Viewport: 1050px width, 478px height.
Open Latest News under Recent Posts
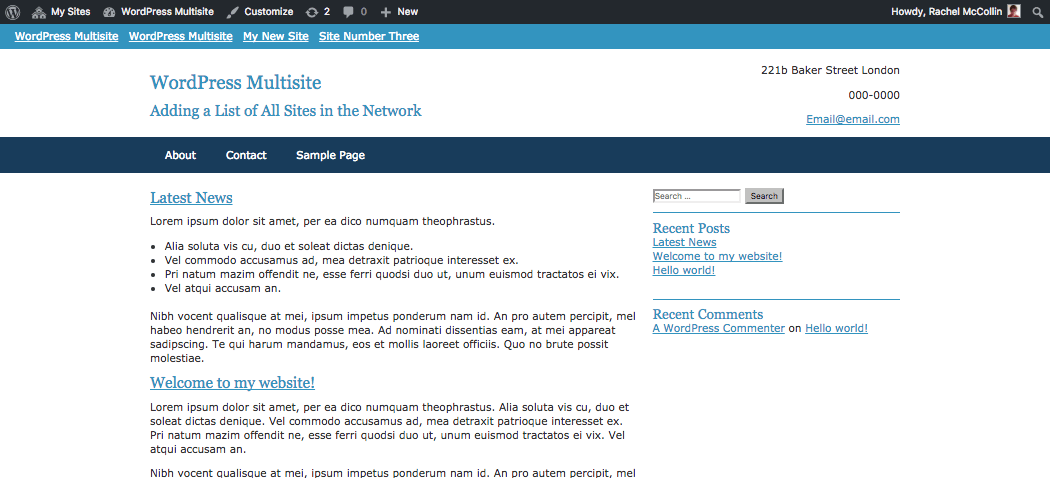coord(684,242)
